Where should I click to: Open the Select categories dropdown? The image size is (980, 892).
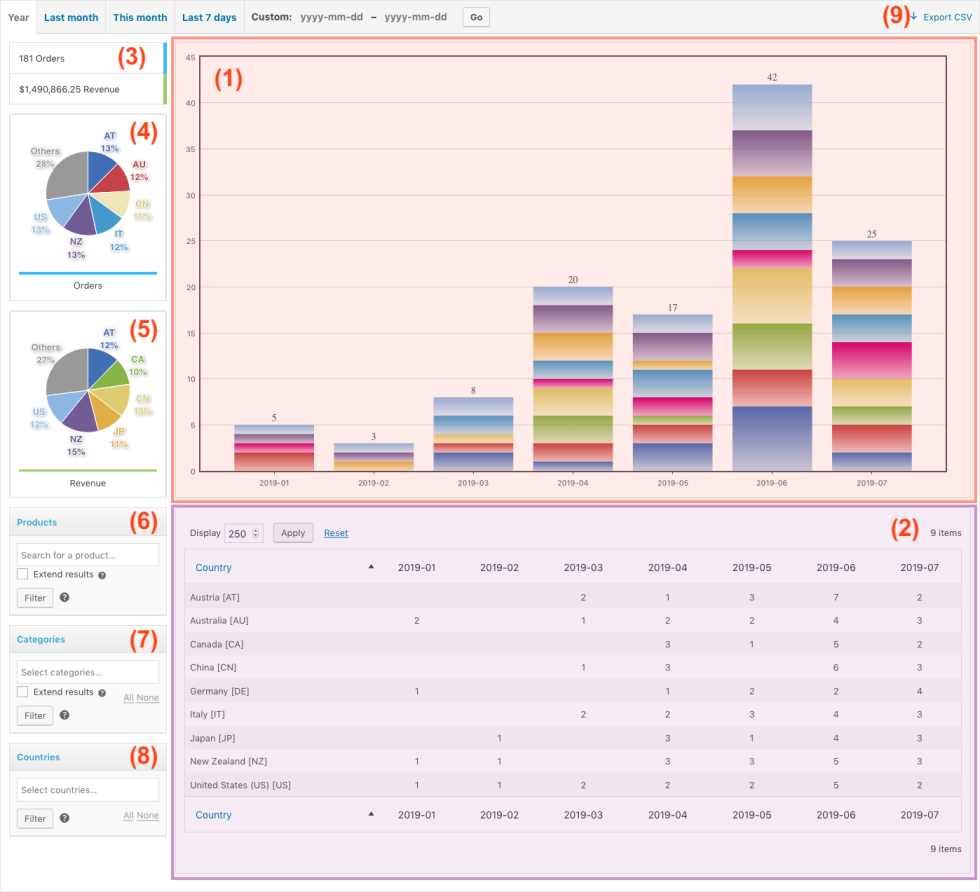click(x=88, y=671)
